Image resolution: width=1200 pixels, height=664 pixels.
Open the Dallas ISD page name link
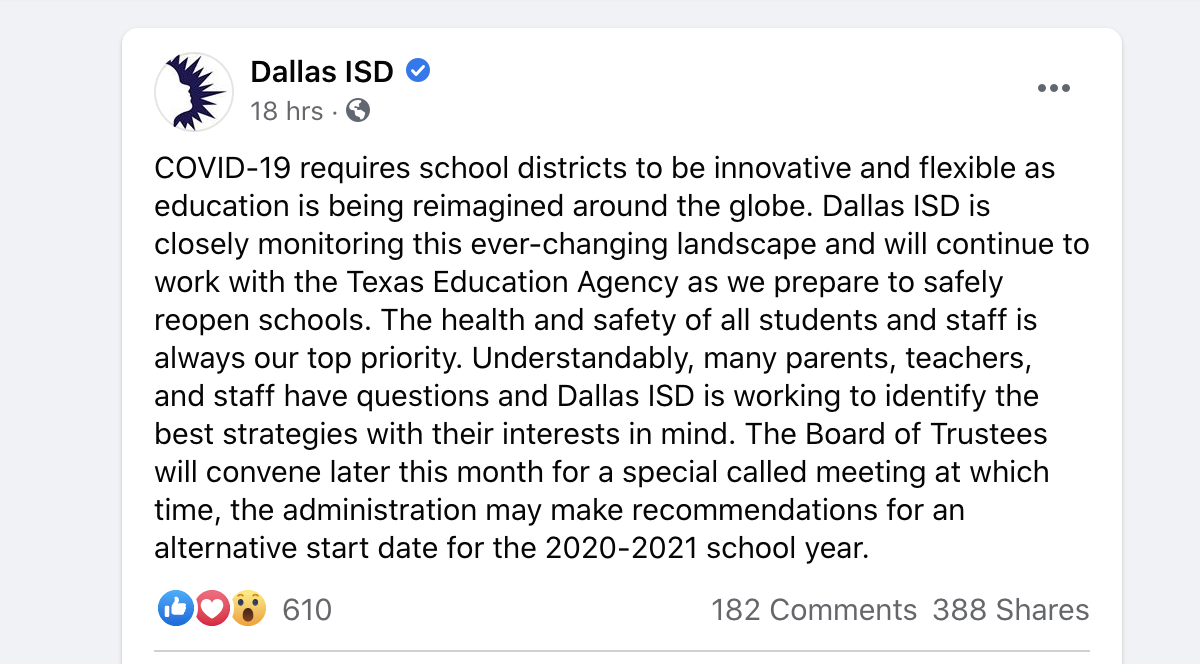321,72
